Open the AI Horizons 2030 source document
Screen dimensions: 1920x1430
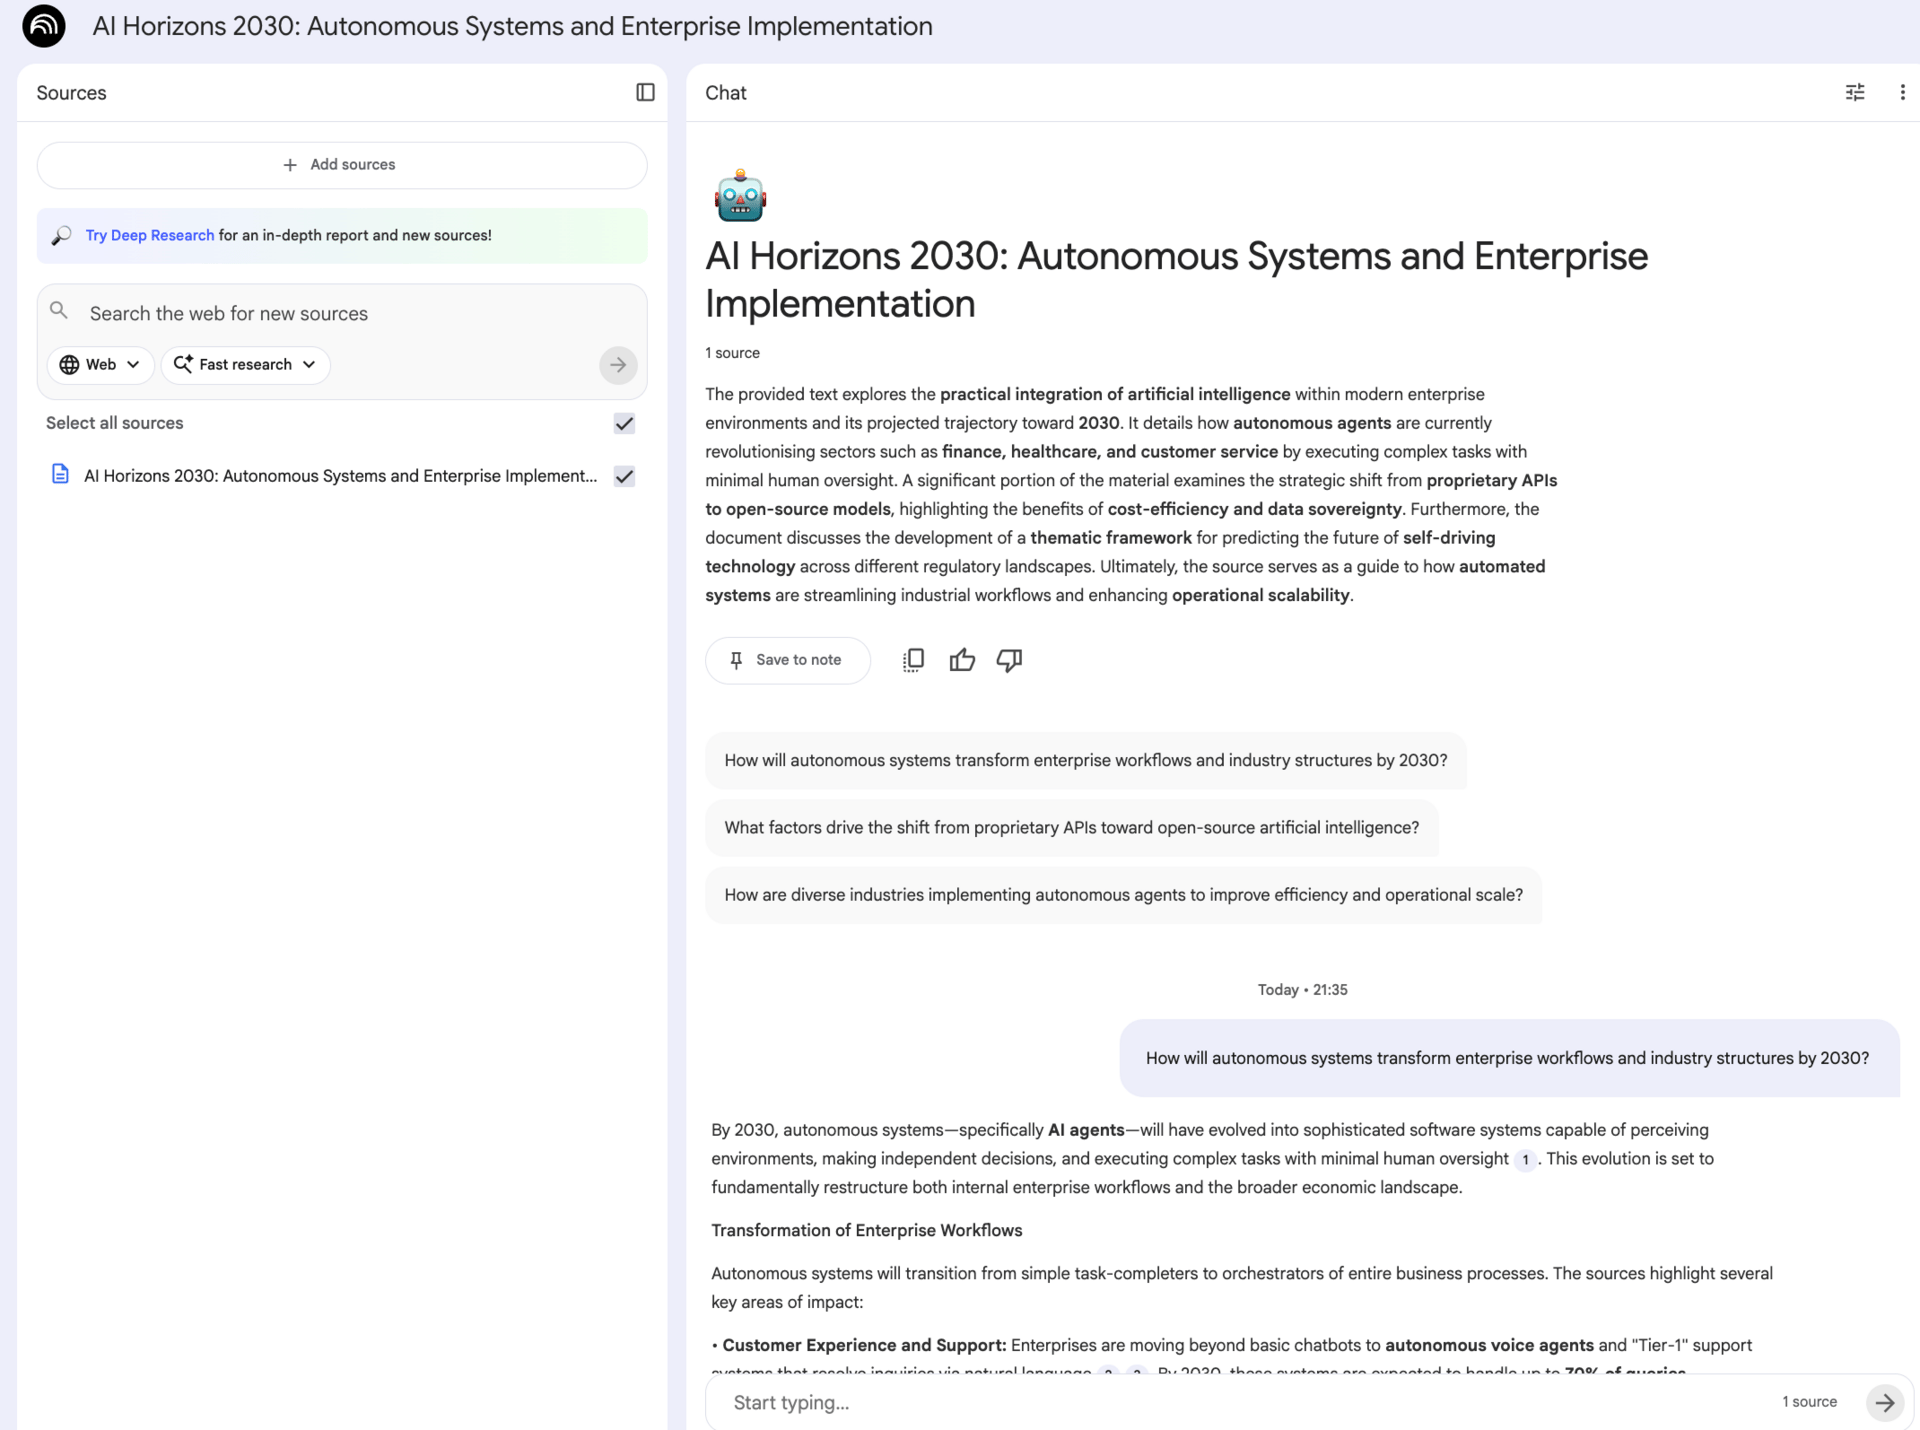340,476
